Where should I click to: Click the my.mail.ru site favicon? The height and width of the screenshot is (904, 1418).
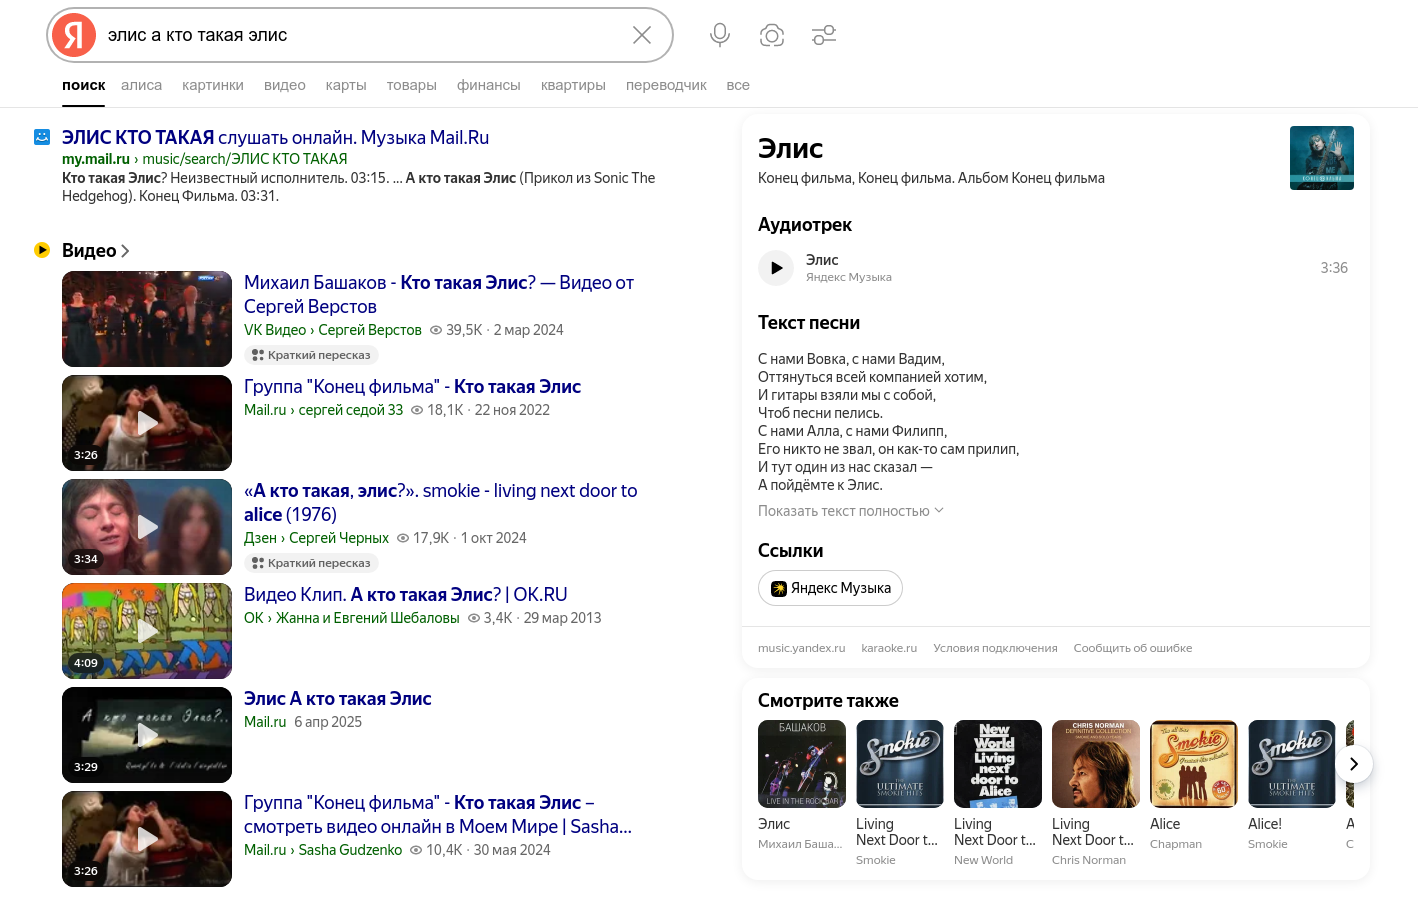[42, 137]
